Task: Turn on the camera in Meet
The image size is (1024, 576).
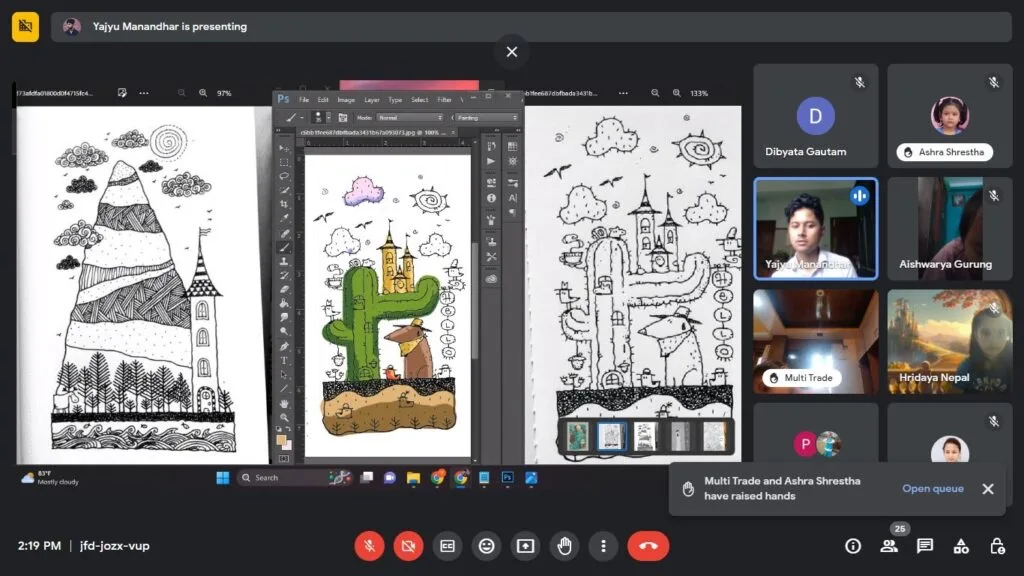Action: pyautogui.click(x=408, y=546)
